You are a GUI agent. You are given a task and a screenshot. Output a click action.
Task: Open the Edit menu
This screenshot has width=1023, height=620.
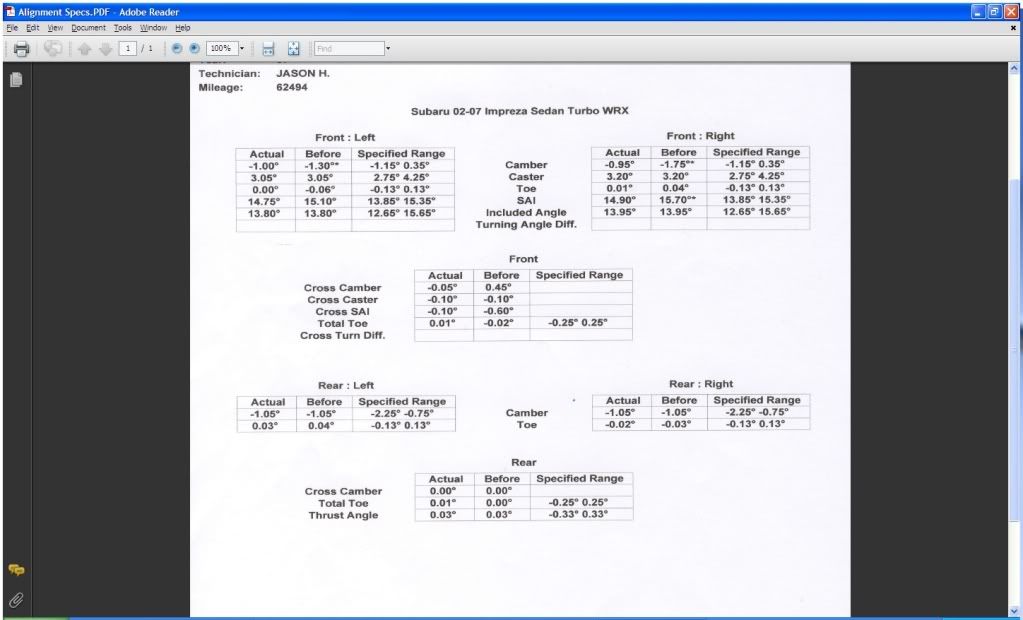pyautogui.click(x=33, y=28)
